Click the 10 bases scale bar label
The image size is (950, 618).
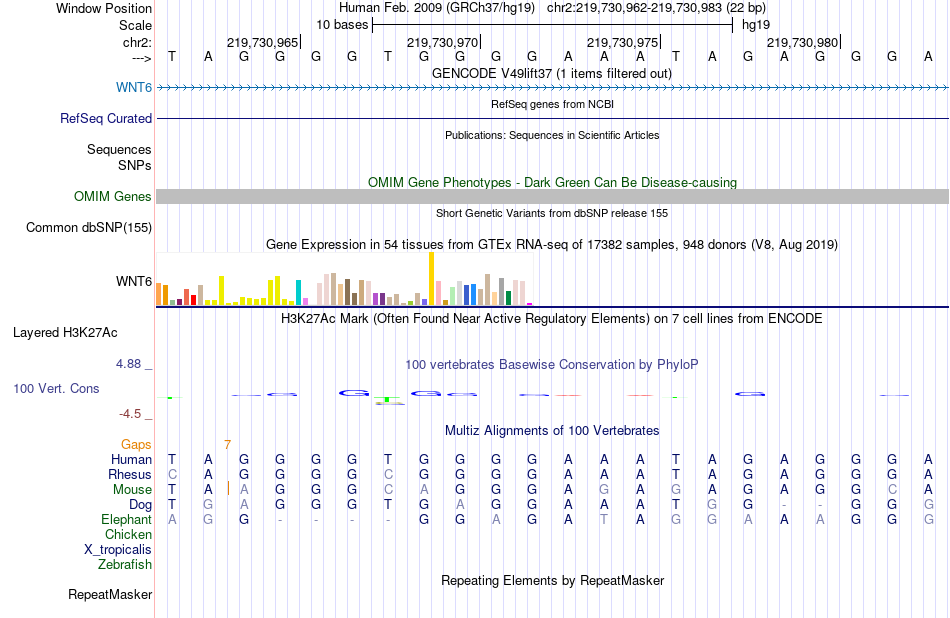[x=342, y=25]
